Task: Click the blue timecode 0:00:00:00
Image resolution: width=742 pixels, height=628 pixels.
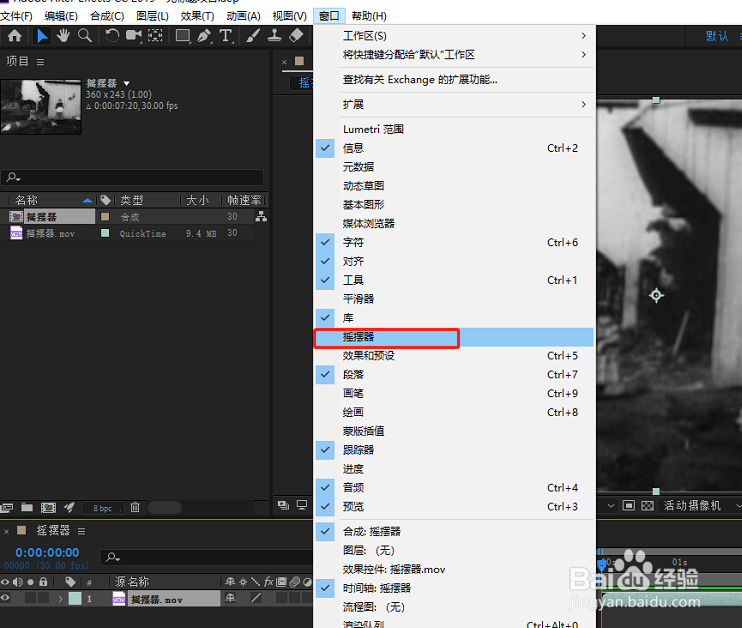Action: (x=47, y=552)
